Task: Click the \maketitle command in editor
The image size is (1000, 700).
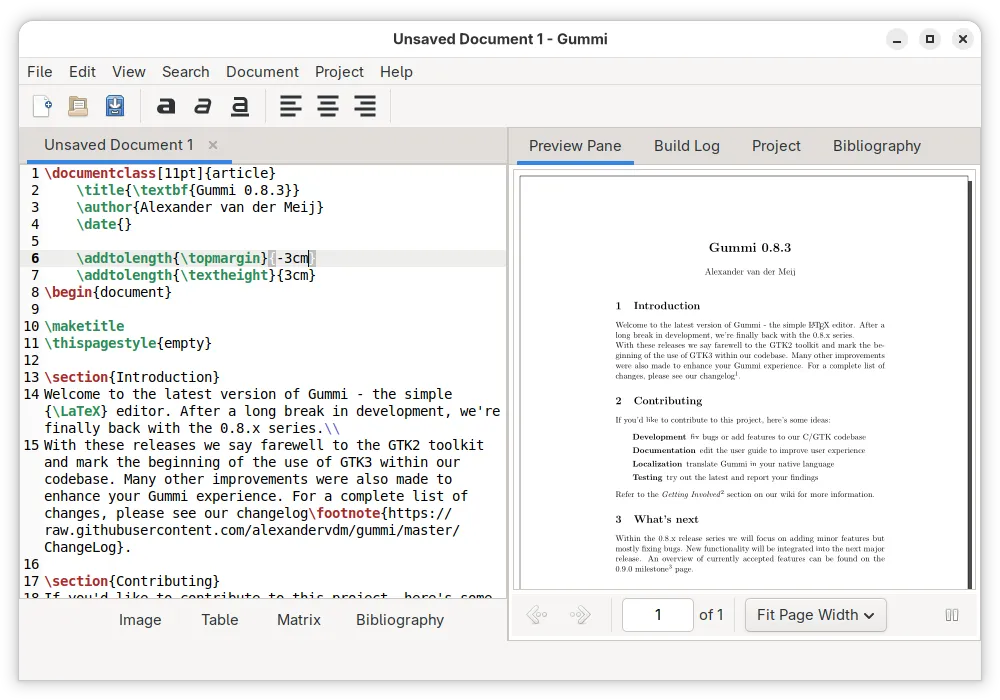Action: (x=84, y=326)
